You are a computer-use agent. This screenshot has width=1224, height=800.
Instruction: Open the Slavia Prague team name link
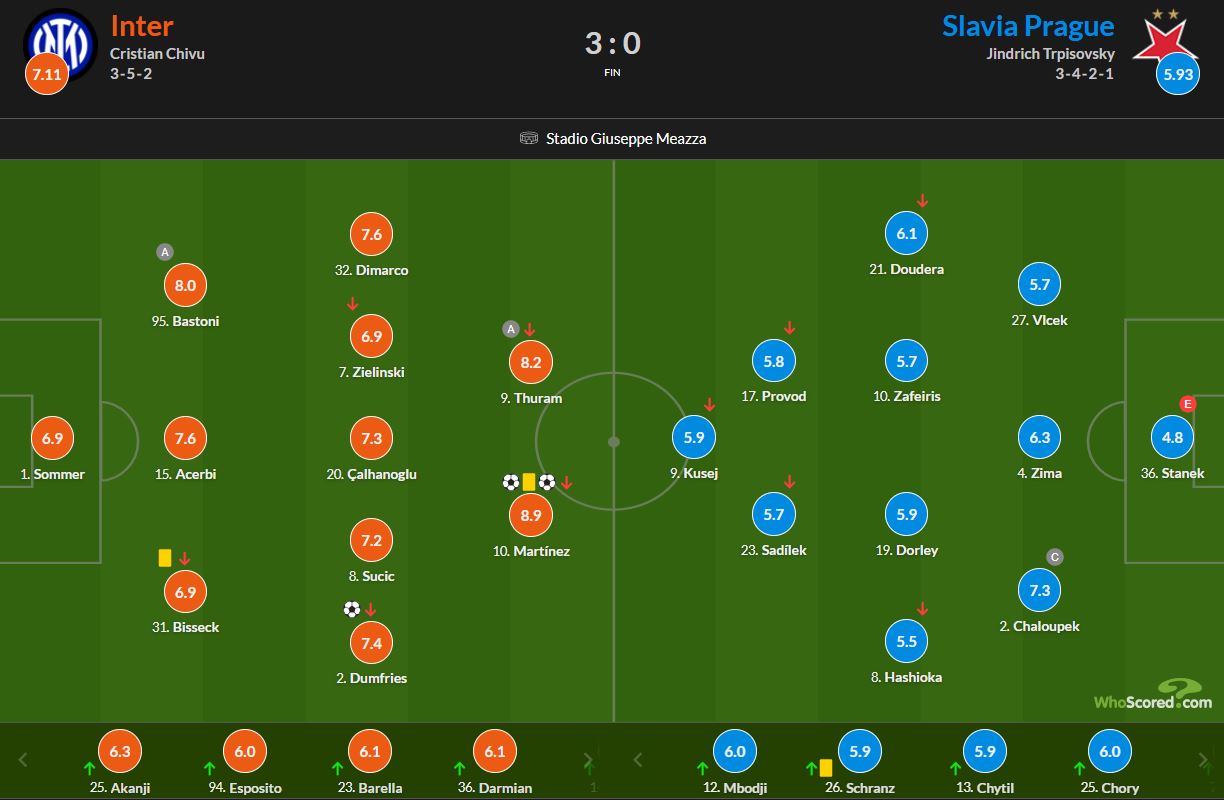(x=1028, y=25)
